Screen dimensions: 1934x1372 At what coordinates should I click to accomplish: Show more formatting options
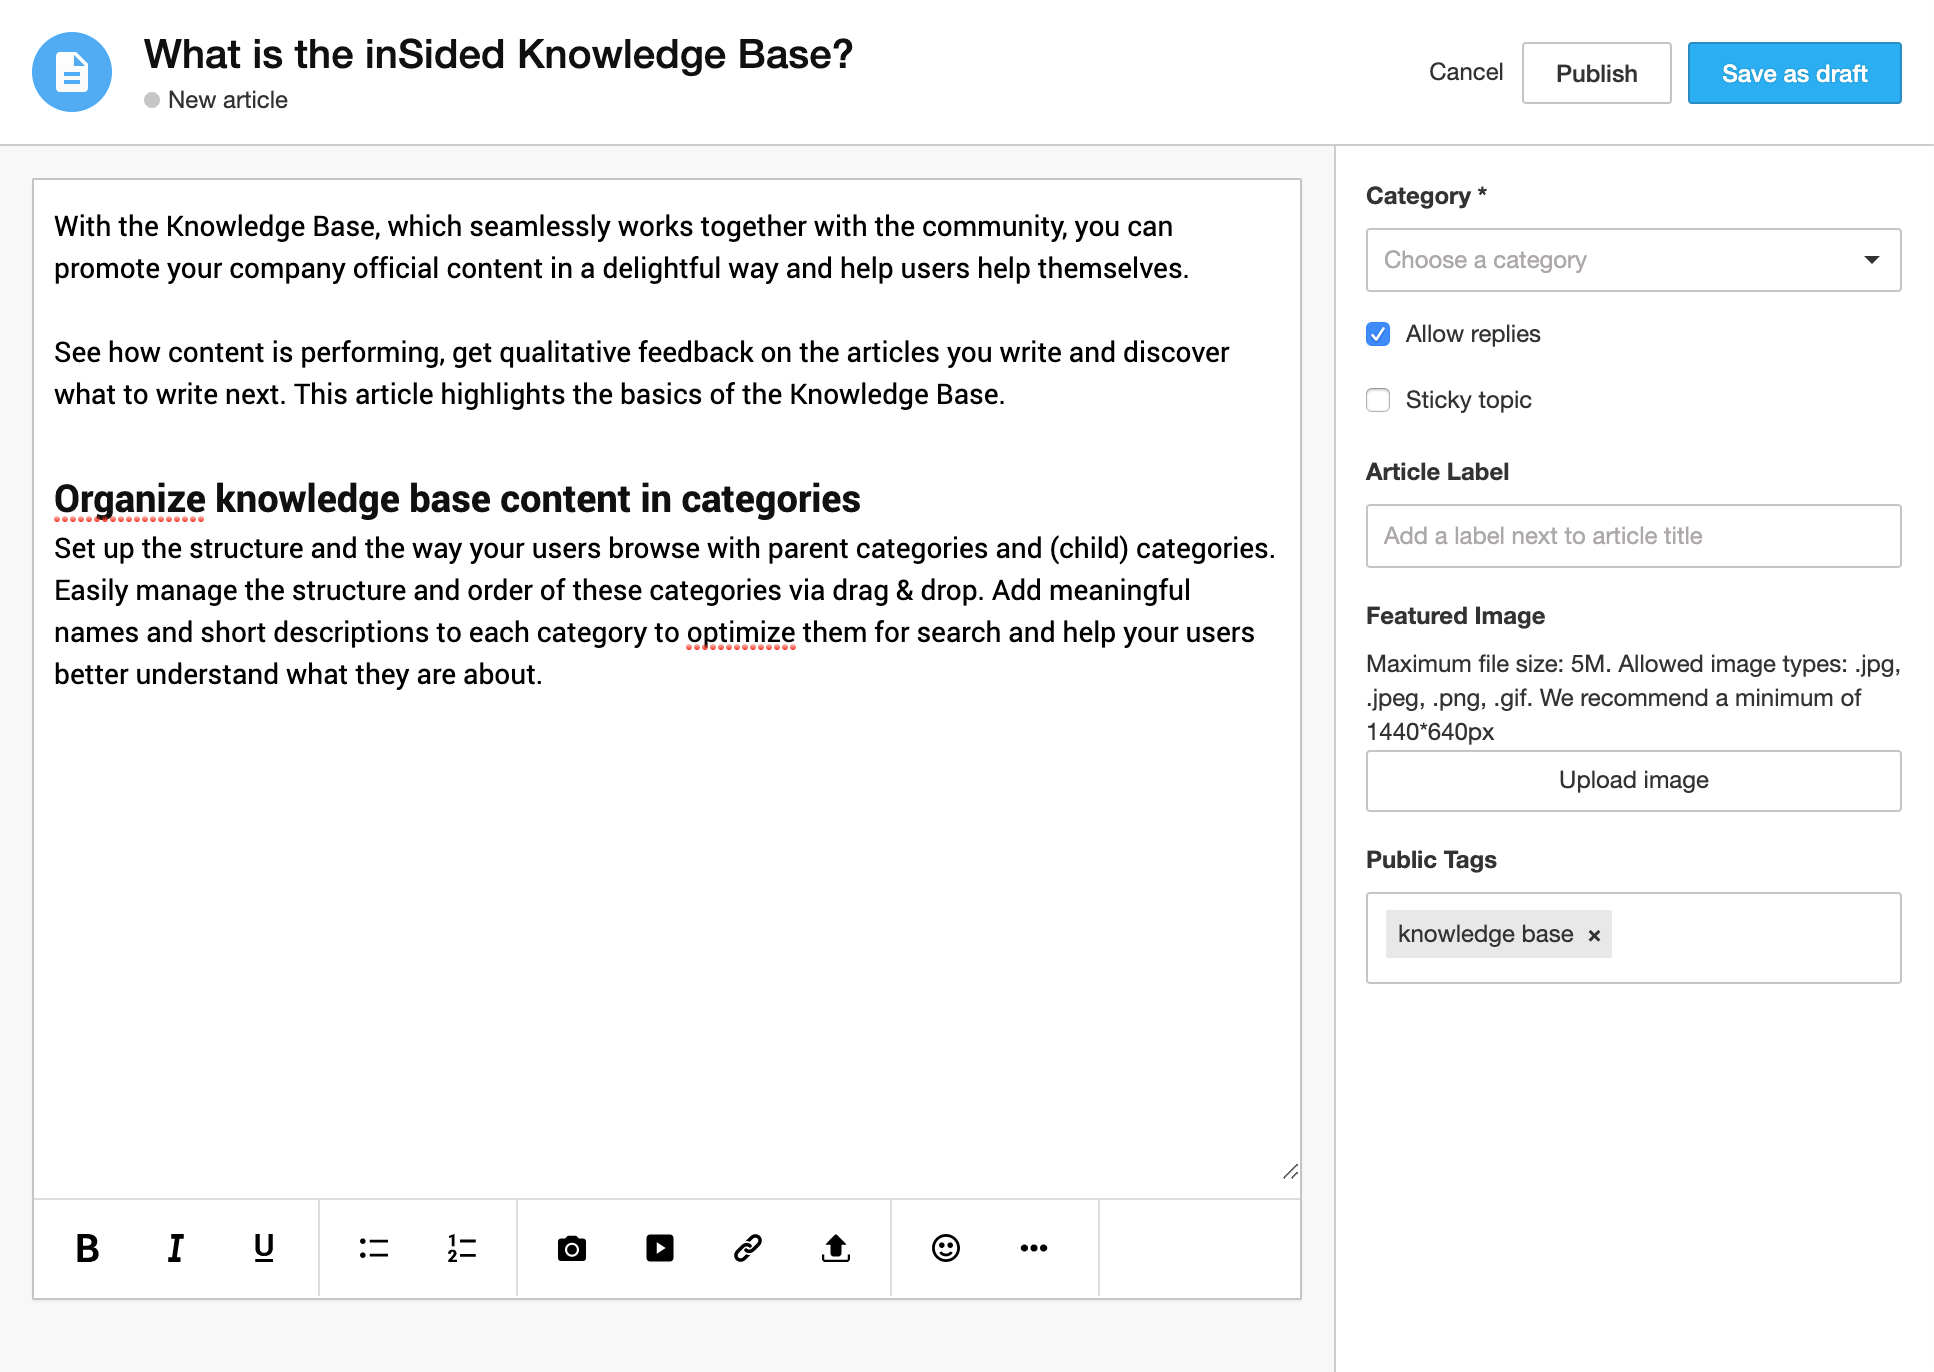click(1034, 1248)
